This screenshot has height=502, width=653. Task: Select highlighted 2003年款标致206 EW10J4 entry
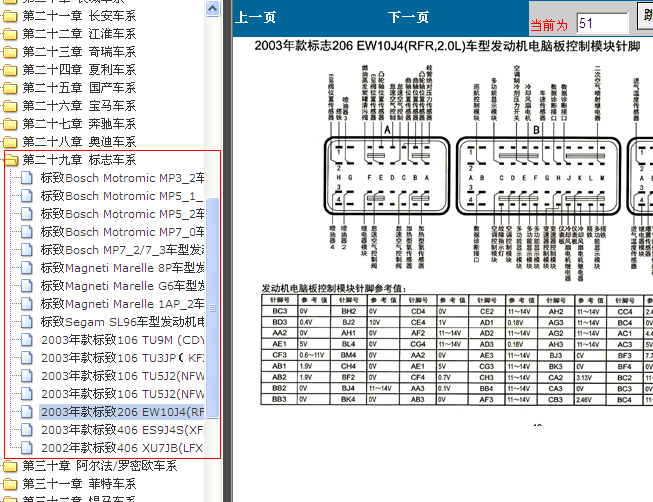pyautogui.click(x=122, y=412)
